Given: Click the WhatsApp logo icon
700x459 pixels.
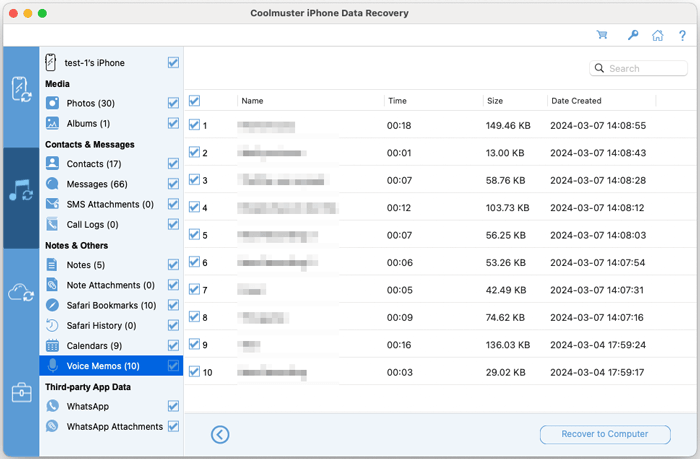Looking at the screenshot, I should (x=52, y=406).
